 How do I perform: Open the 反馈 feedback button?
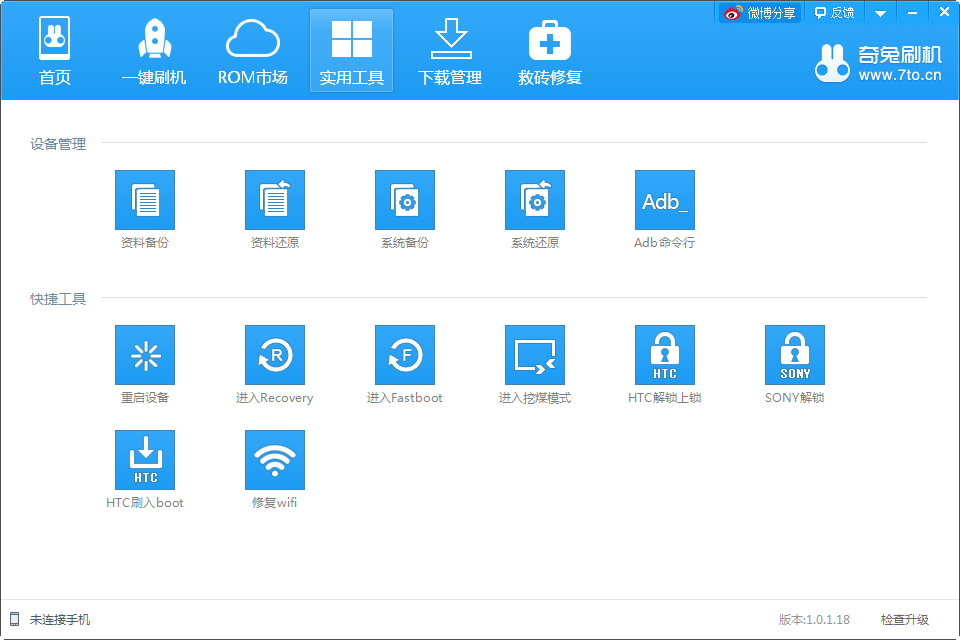tap(834, 13)
